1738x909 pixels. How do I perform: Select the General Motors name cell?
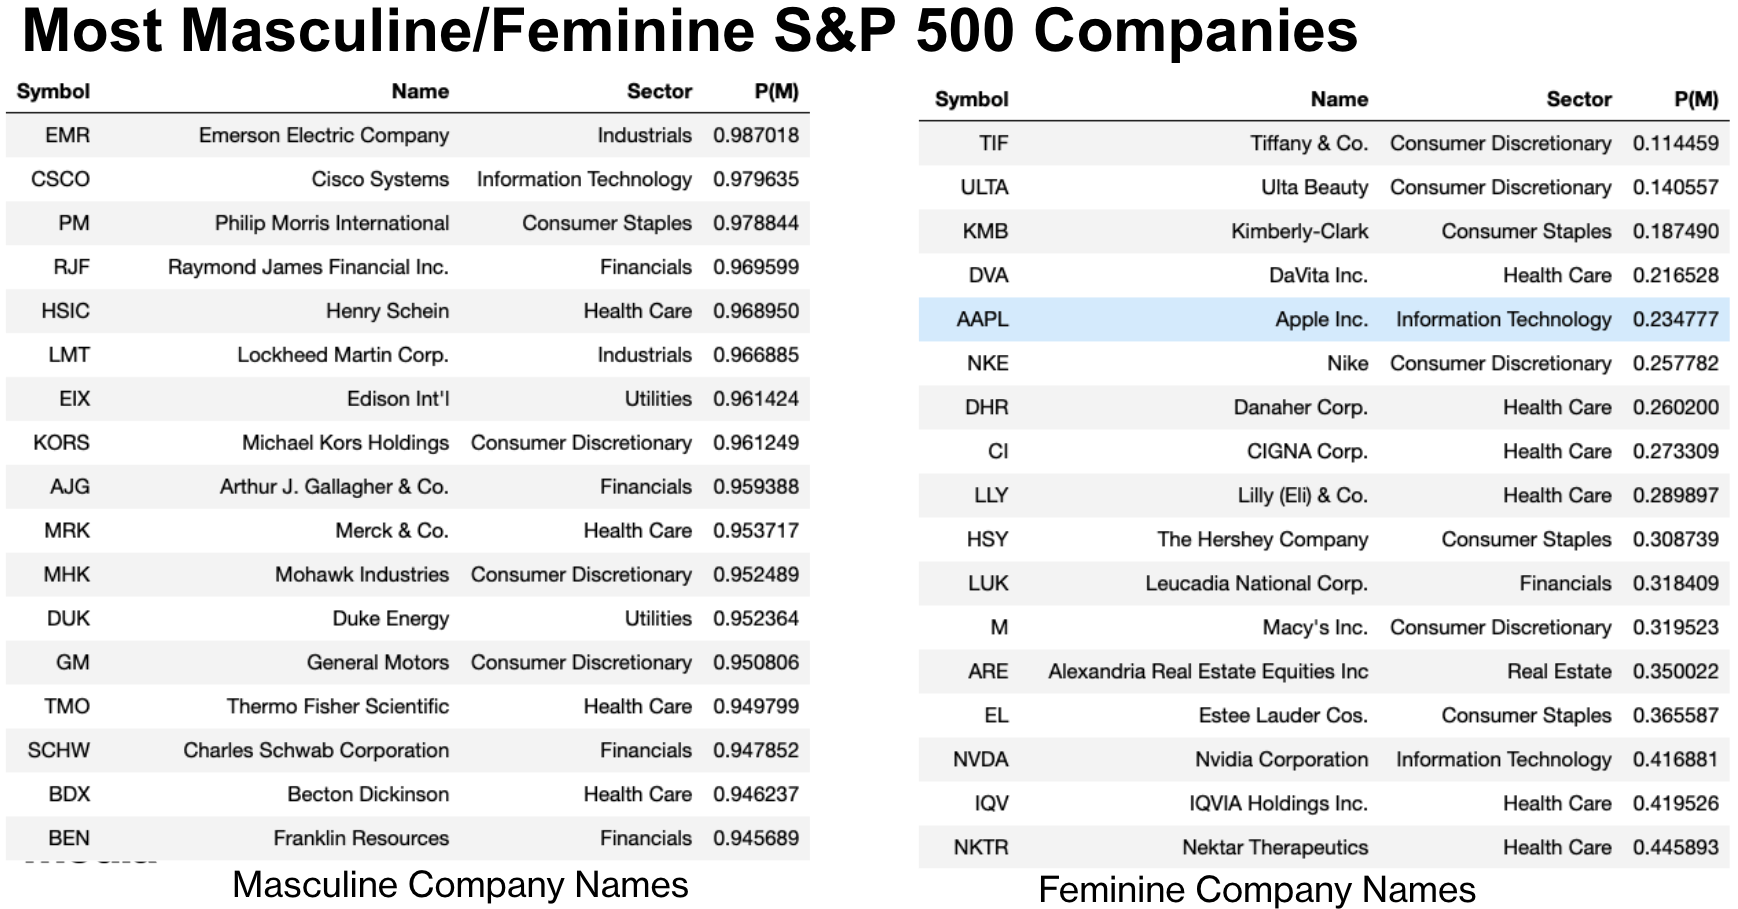tap(378, 663)
